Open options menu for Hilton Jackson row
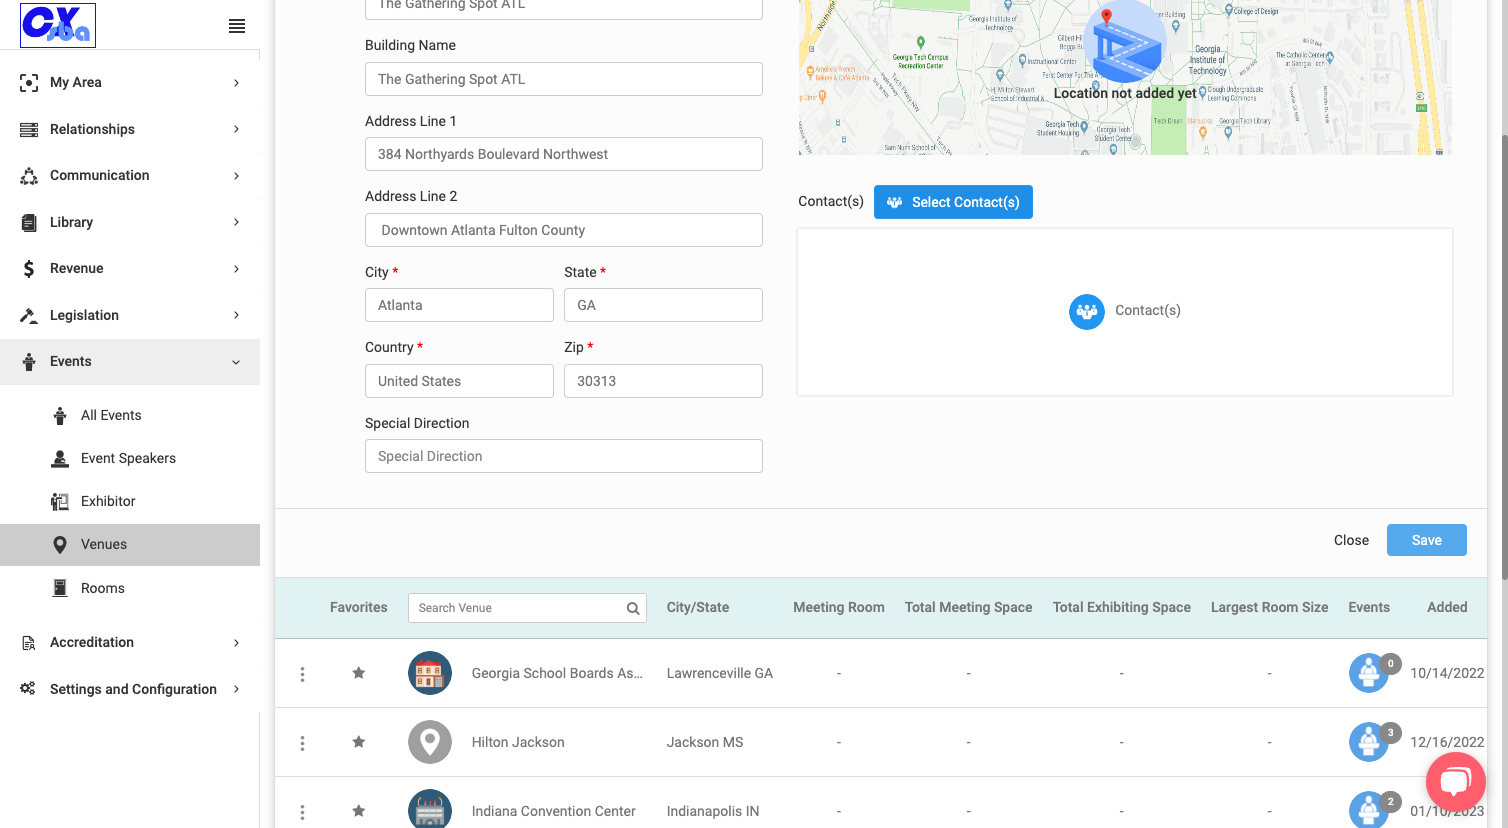Viewport: 1508px width, 828px height. 302,743
